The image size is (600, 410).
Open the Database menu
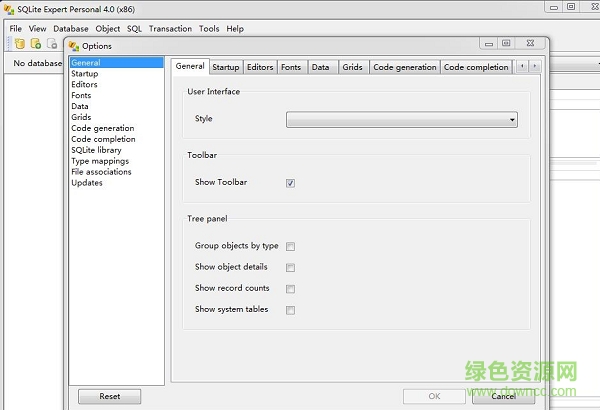point(71,29)
